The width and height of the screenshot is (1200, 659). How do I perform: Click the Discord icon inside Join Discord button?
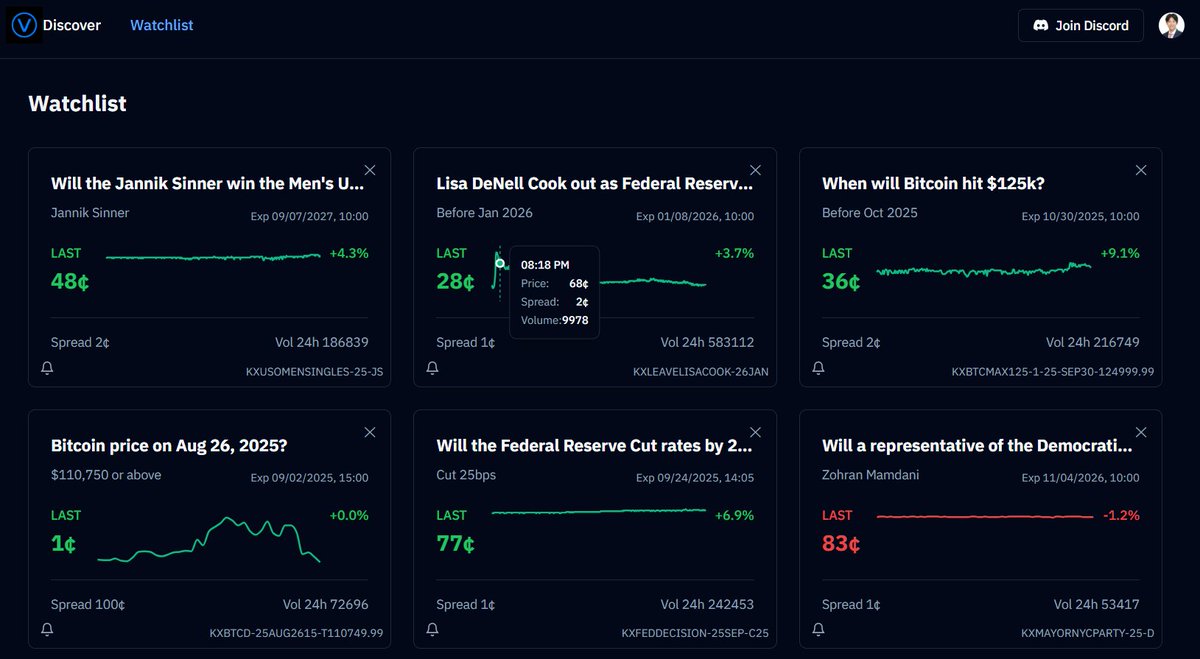(1040, 25)
